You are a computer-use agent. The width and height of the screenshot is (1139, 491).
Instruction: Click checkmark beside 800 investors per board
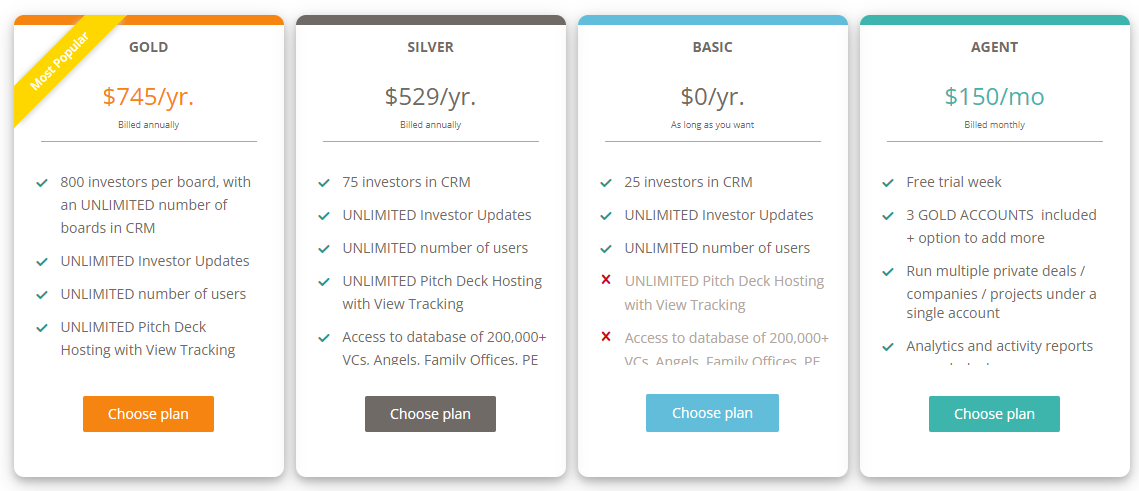(42, 183)
